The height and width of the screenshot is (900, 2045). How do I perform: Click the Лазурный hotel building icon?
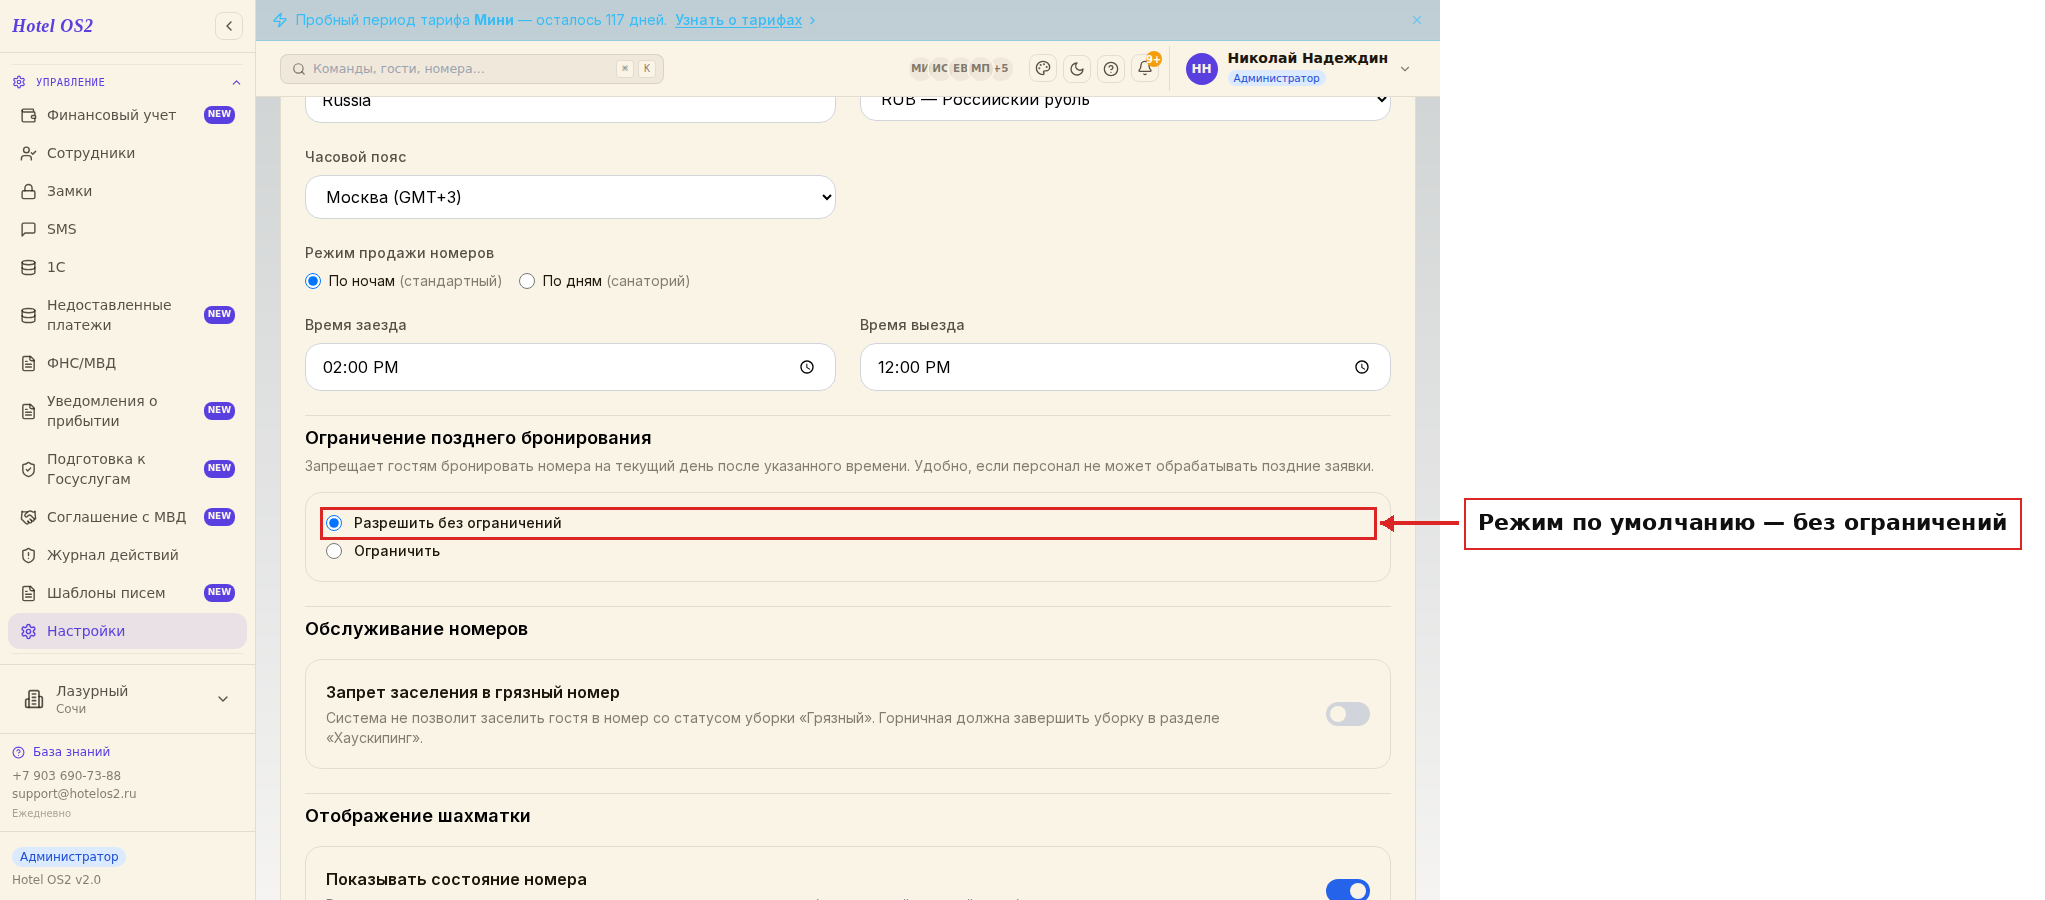pos(34,699)
